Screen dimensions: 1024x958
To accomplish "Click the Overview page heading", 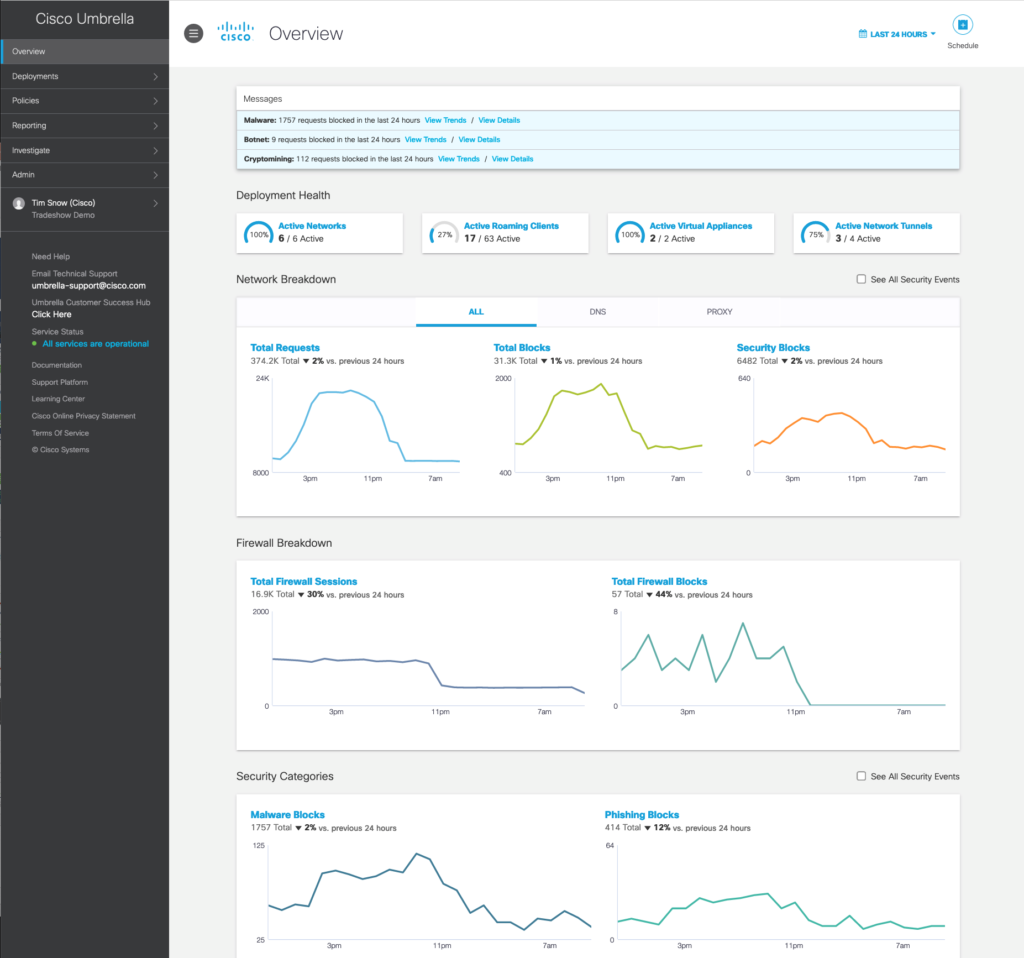I will pos(306,33).
